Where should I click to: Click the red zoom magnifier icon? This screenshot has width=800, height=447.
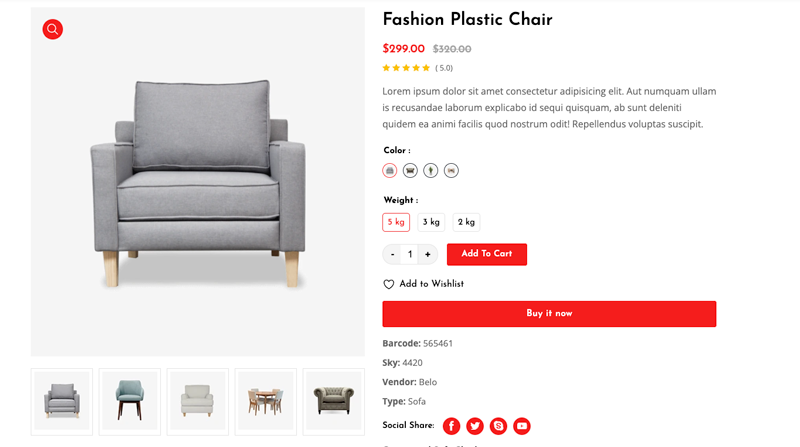pos(53,29)
